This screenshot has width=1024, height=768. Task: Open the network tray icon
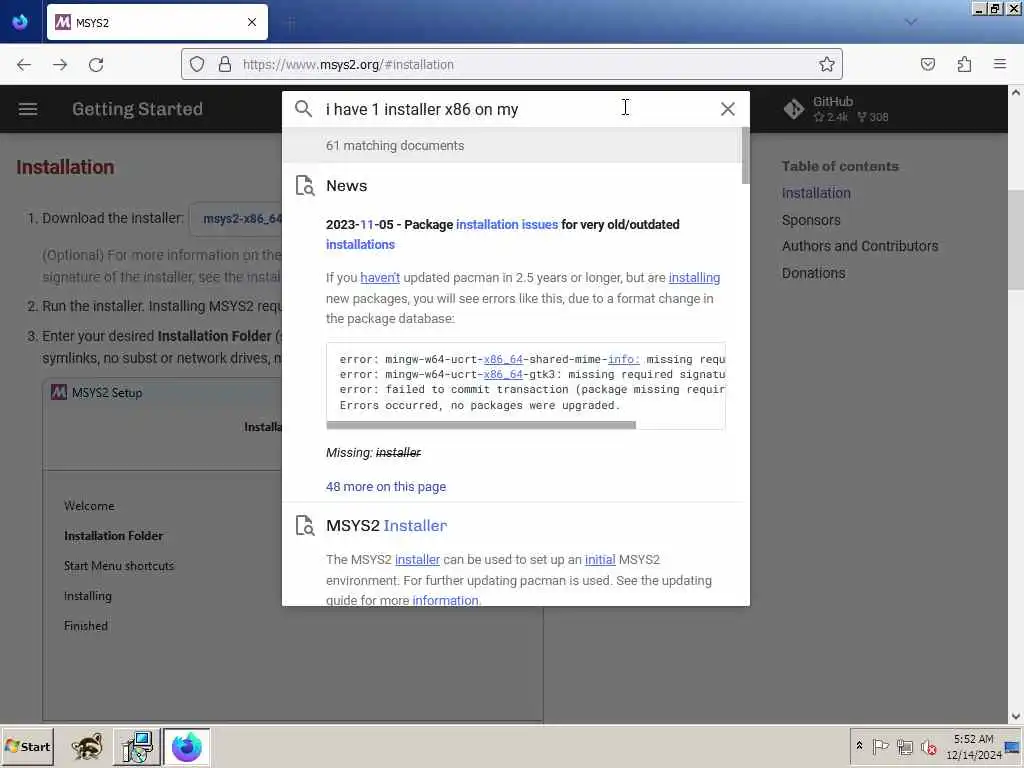tap(904, 746)
